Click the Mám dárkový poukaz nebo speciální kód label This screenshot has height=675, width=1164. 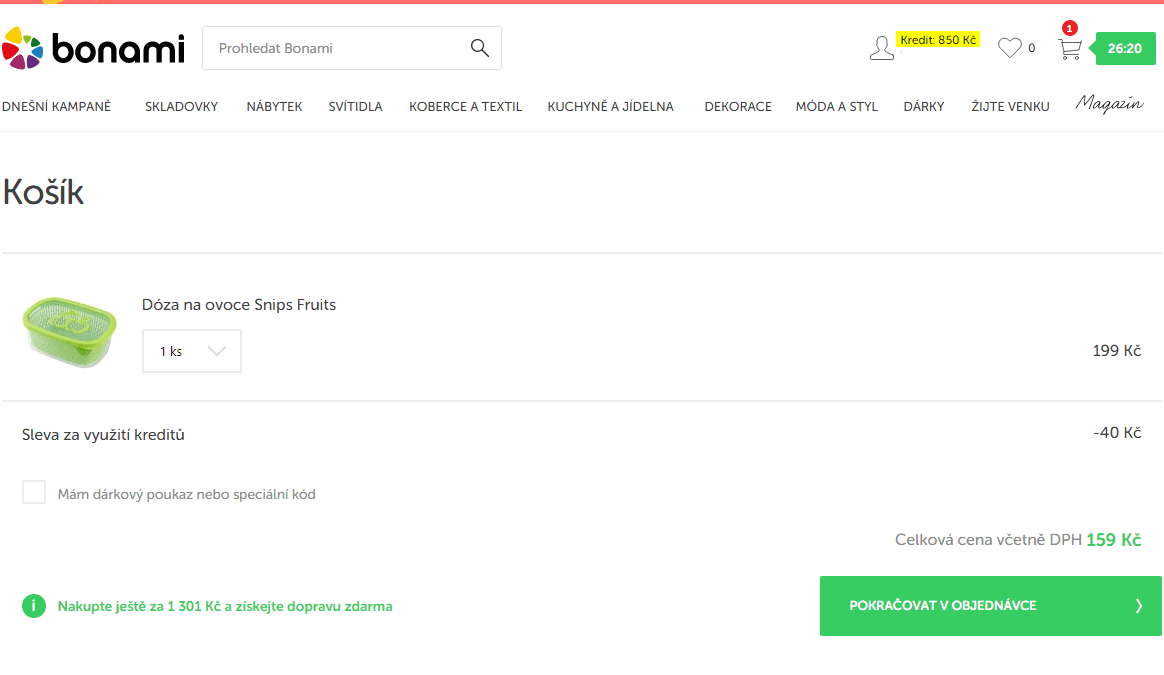tap(186, 495)
